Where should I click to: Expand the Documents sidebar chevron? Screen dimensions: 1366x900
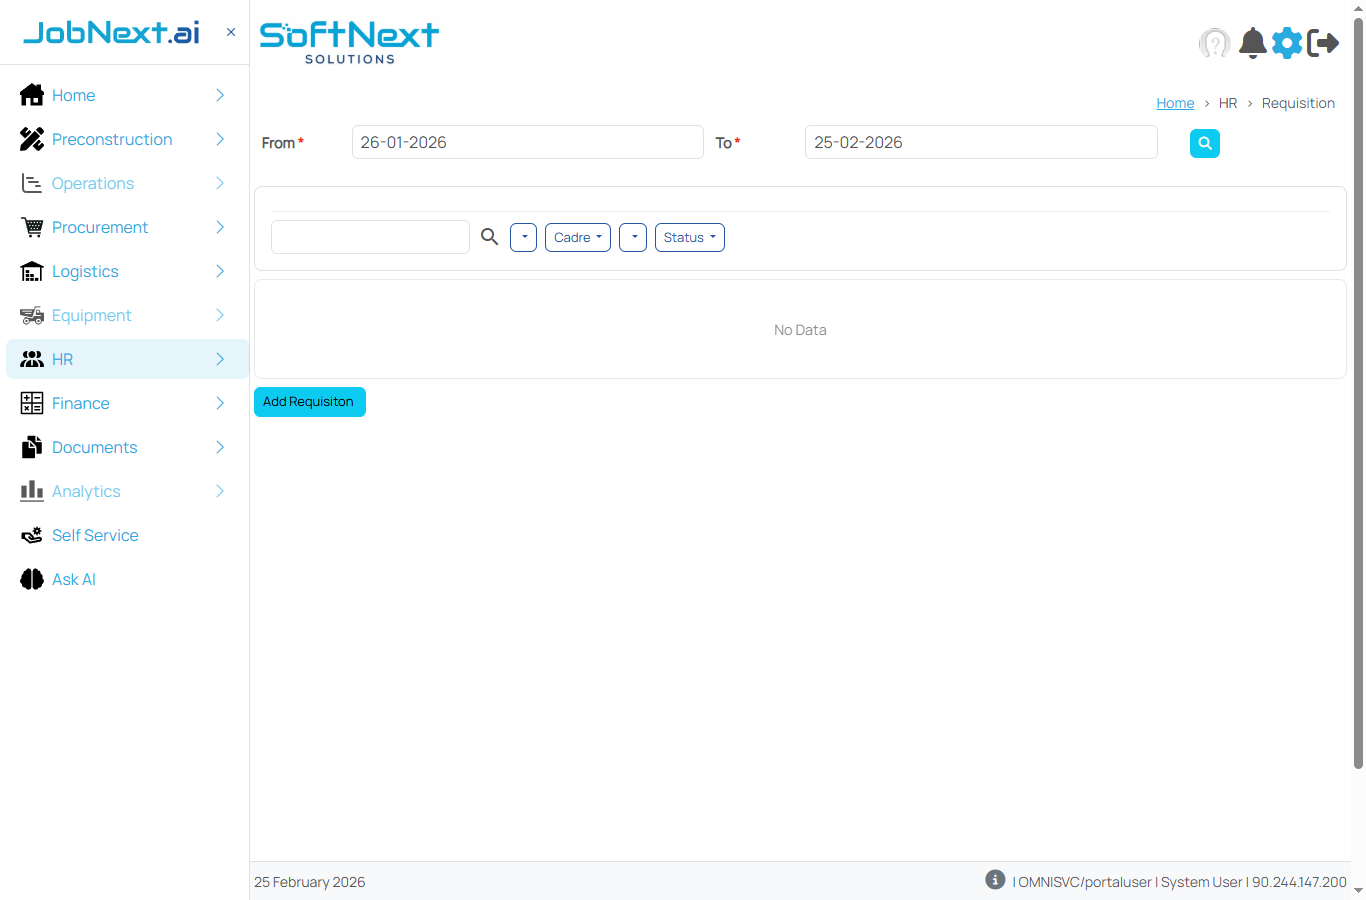pyautogui.click(x=219, y=447)
